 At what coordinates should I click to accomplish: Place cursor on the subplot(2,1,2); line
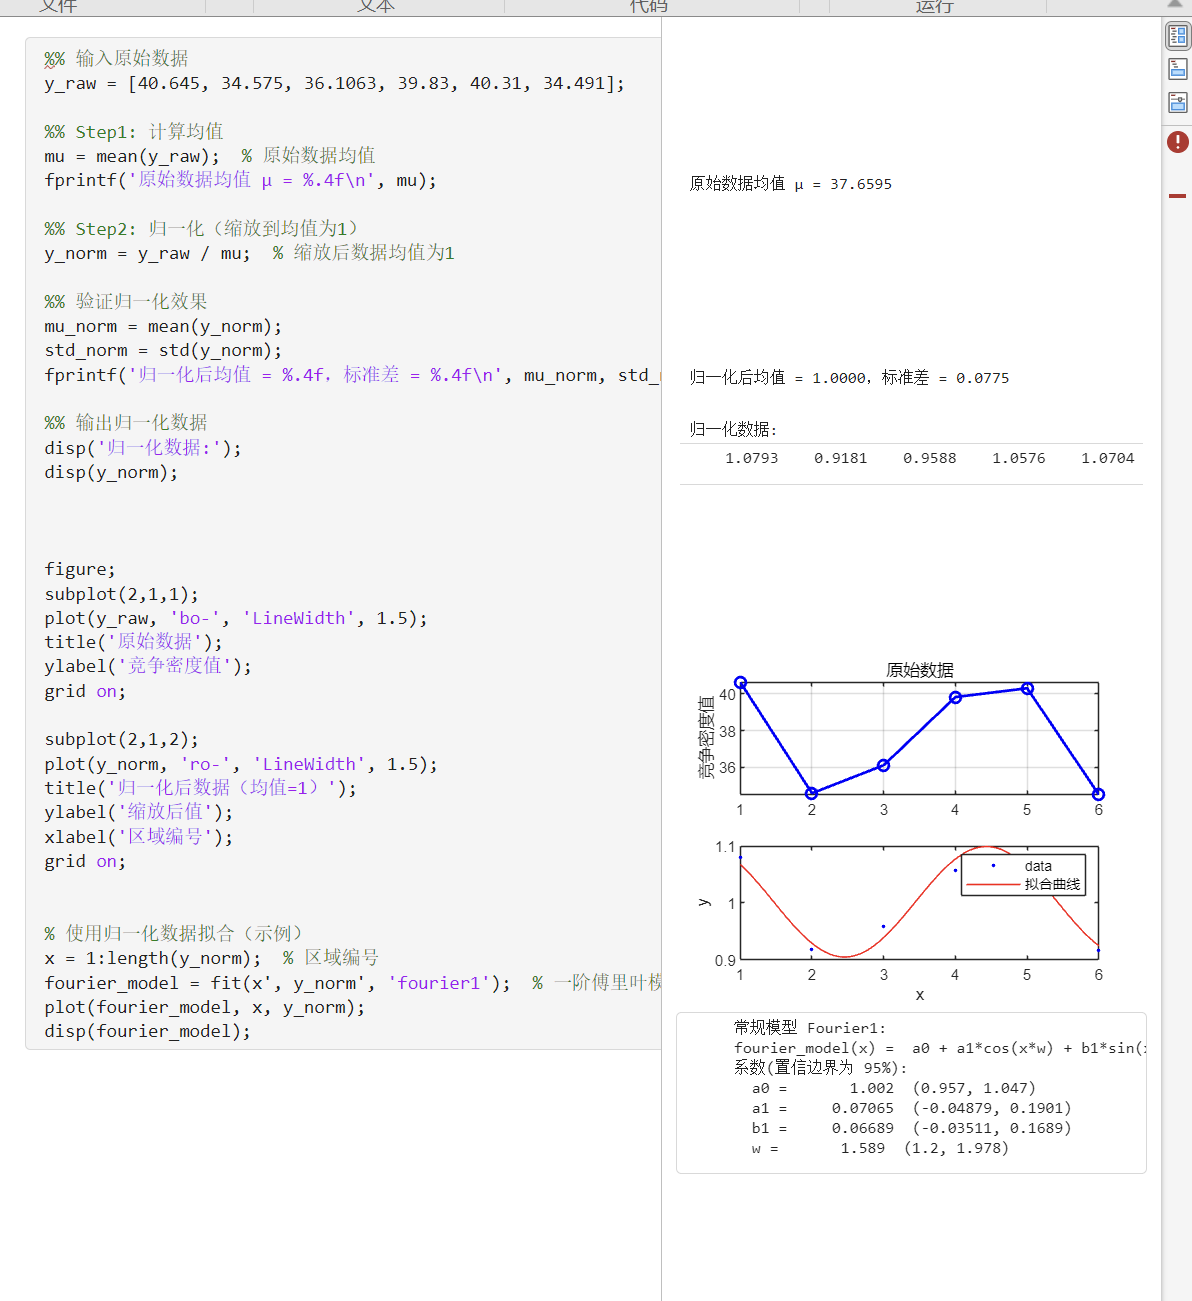[121, 740]
